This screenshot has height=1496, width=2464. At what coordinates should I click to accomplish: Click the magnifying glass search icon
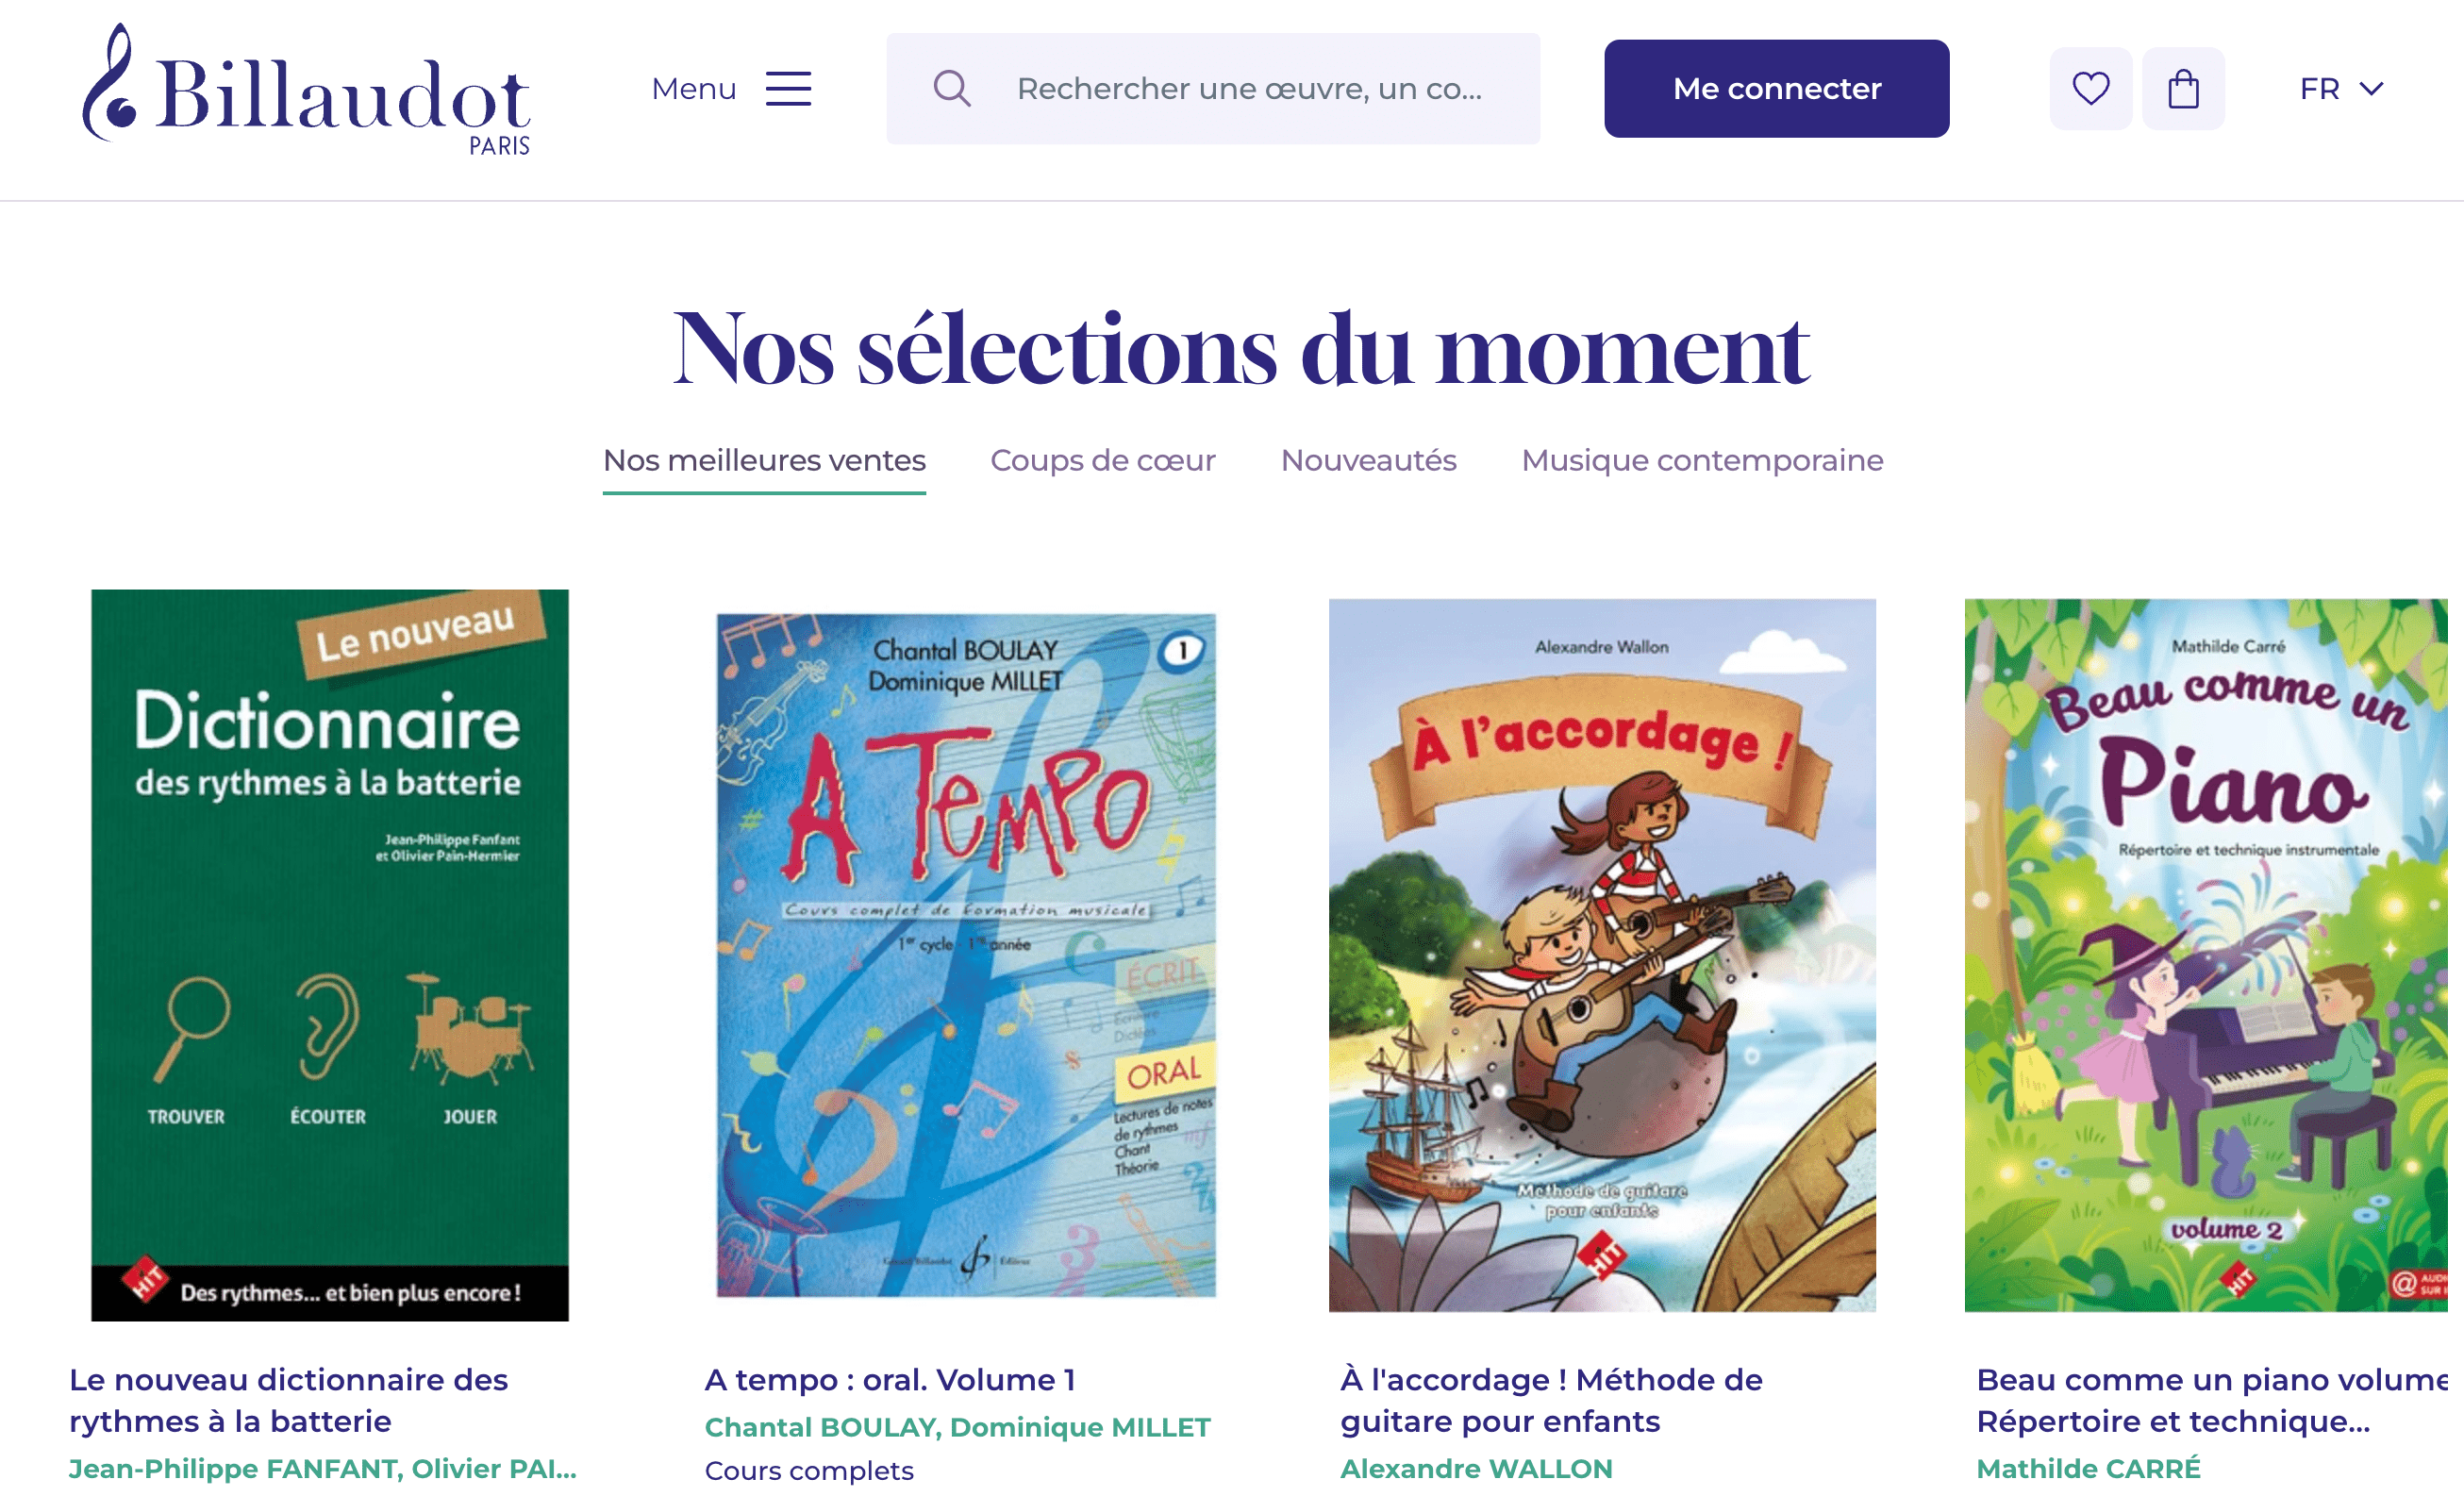click(951, 89)
